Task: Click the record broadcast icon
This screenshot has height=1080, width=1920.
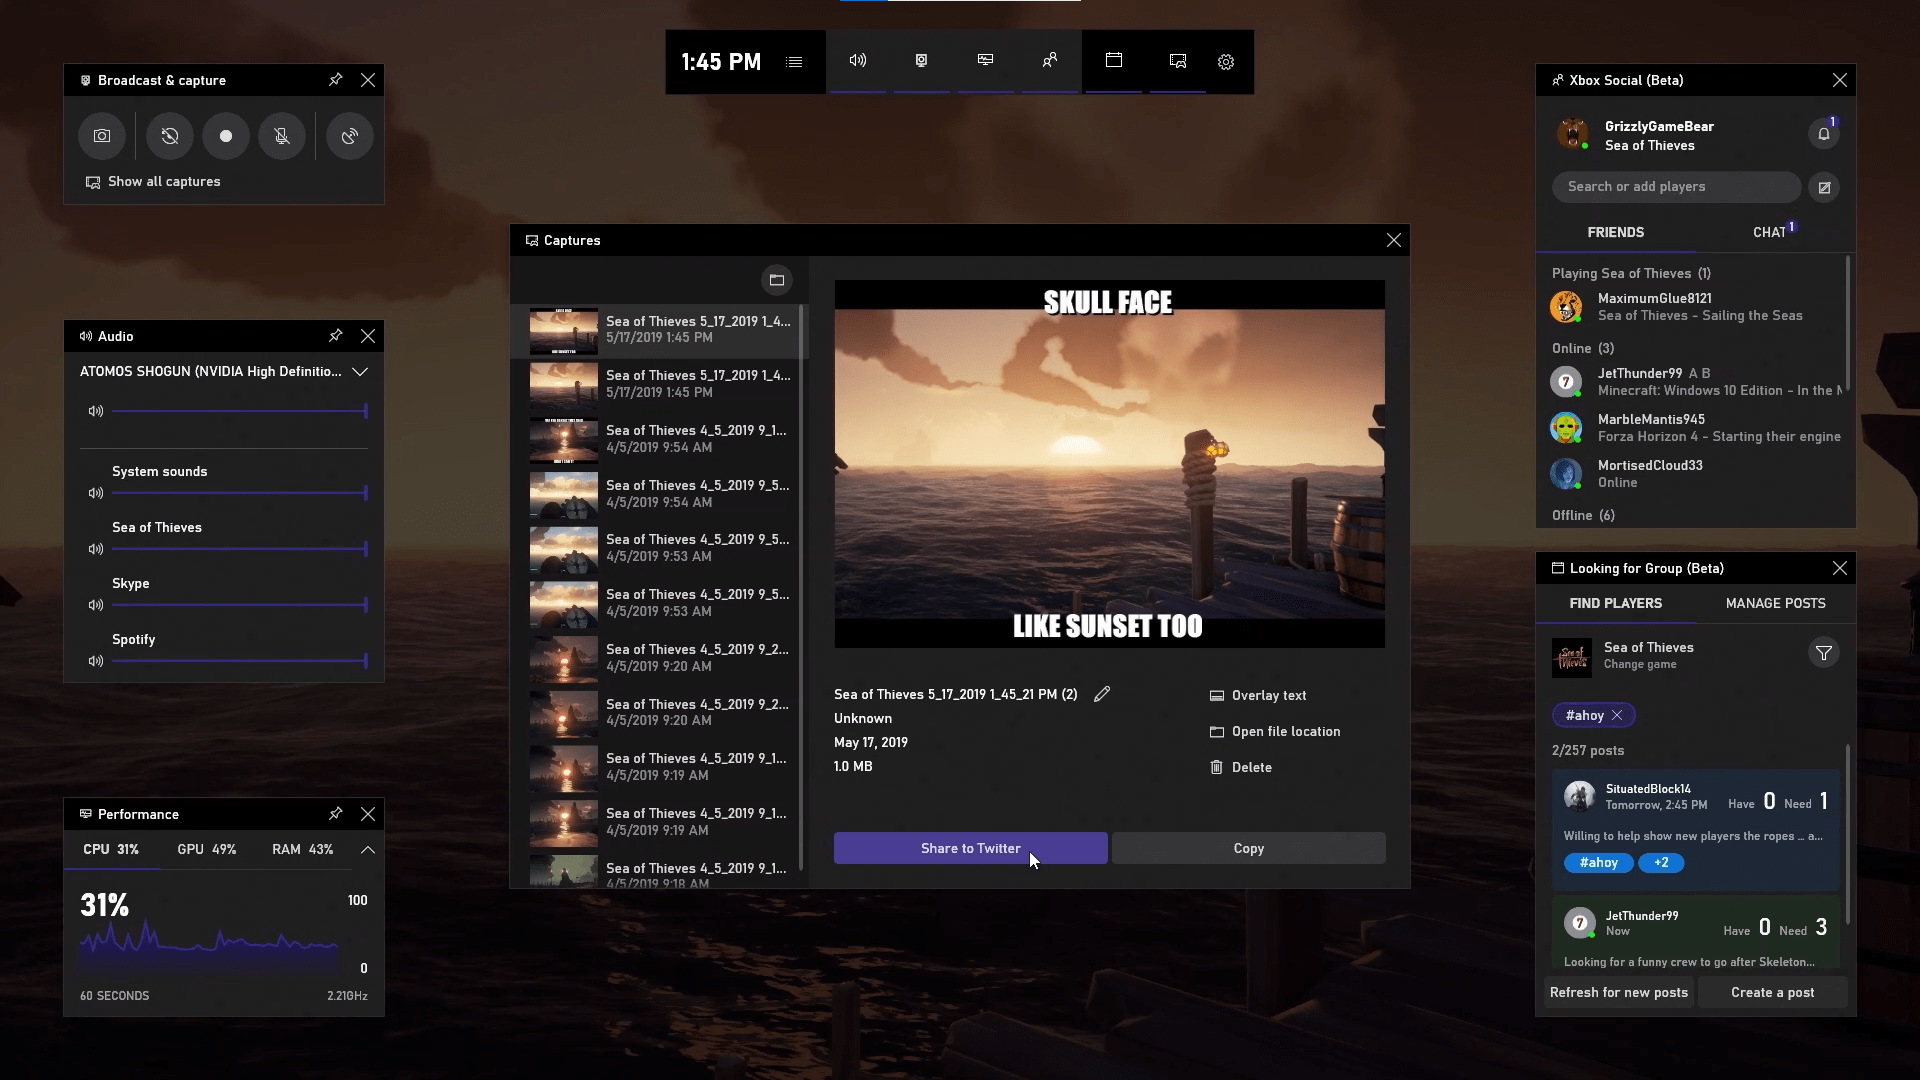Action: coord(225,136)
